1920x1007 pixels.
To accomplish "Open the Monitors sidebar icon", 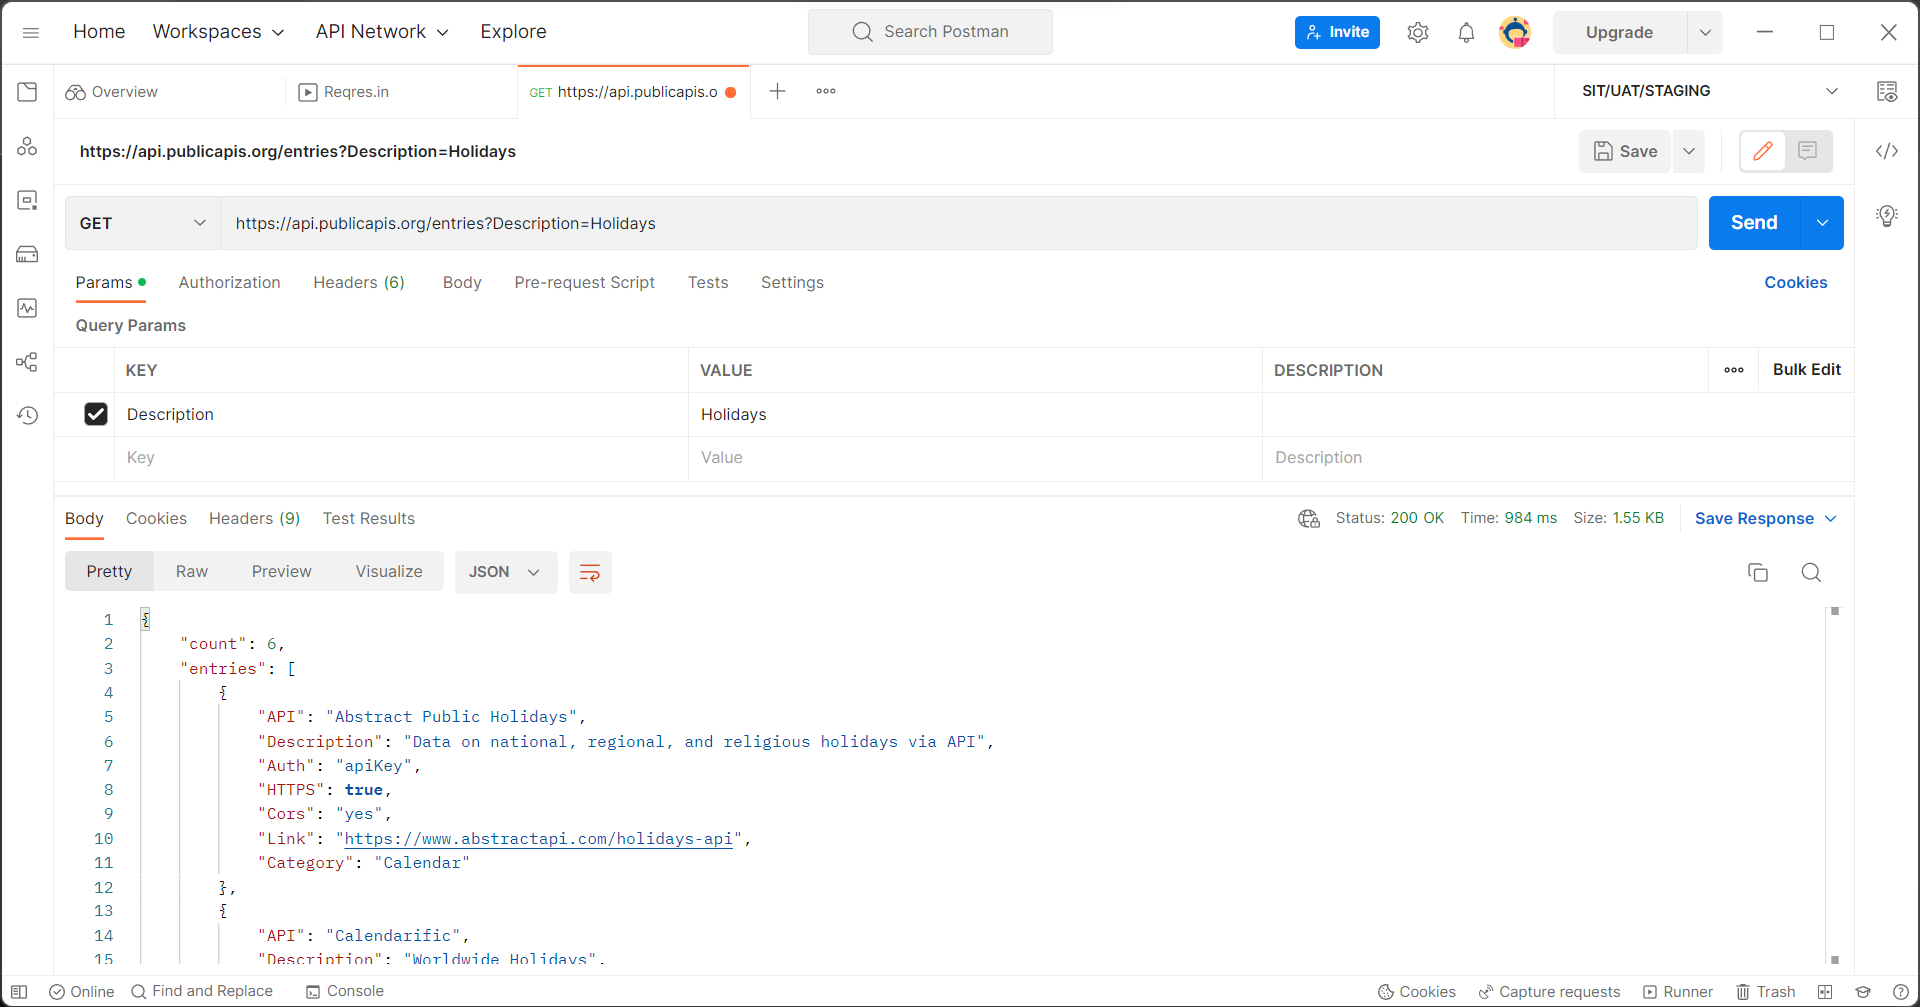I will 27,308.
